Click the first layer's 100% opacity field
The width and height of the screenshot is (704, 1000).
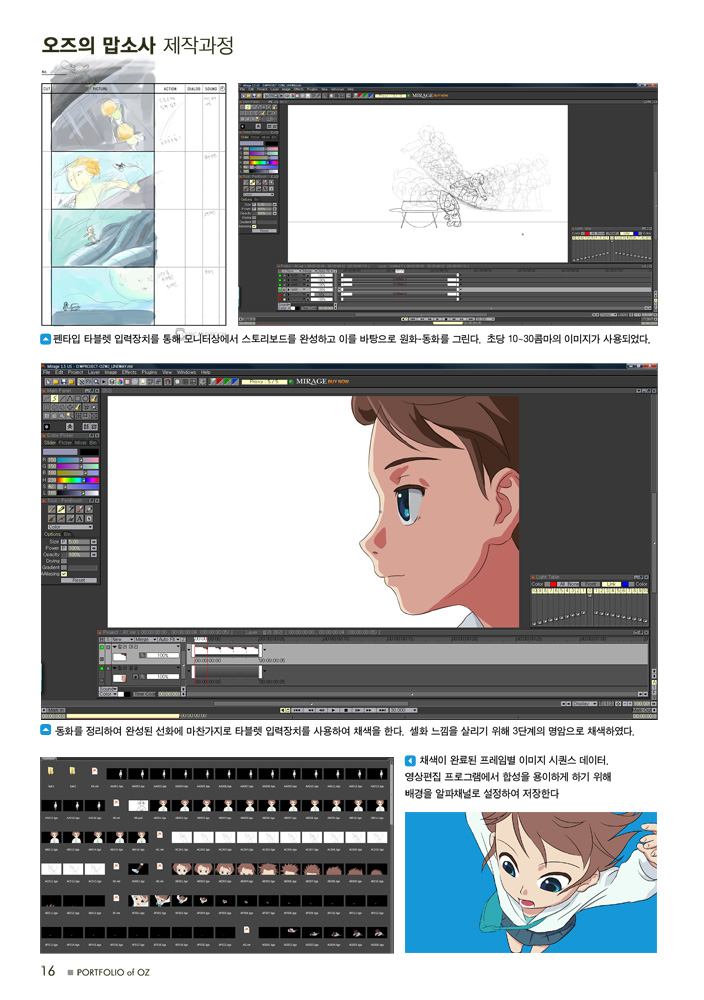tap(163, 656)
